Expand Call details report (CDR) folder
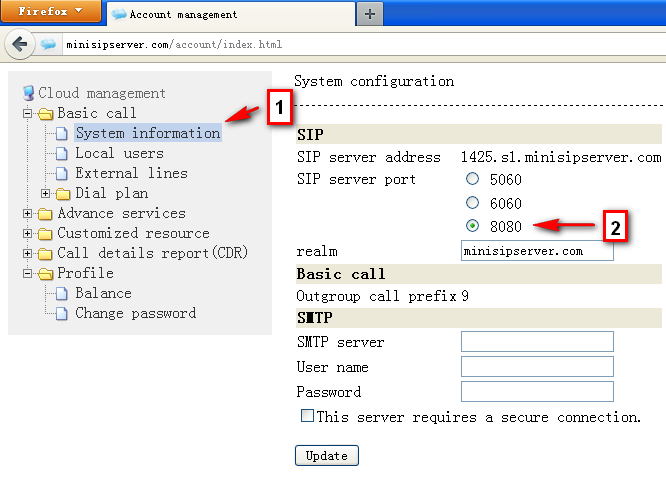 (x=27, y=253)
